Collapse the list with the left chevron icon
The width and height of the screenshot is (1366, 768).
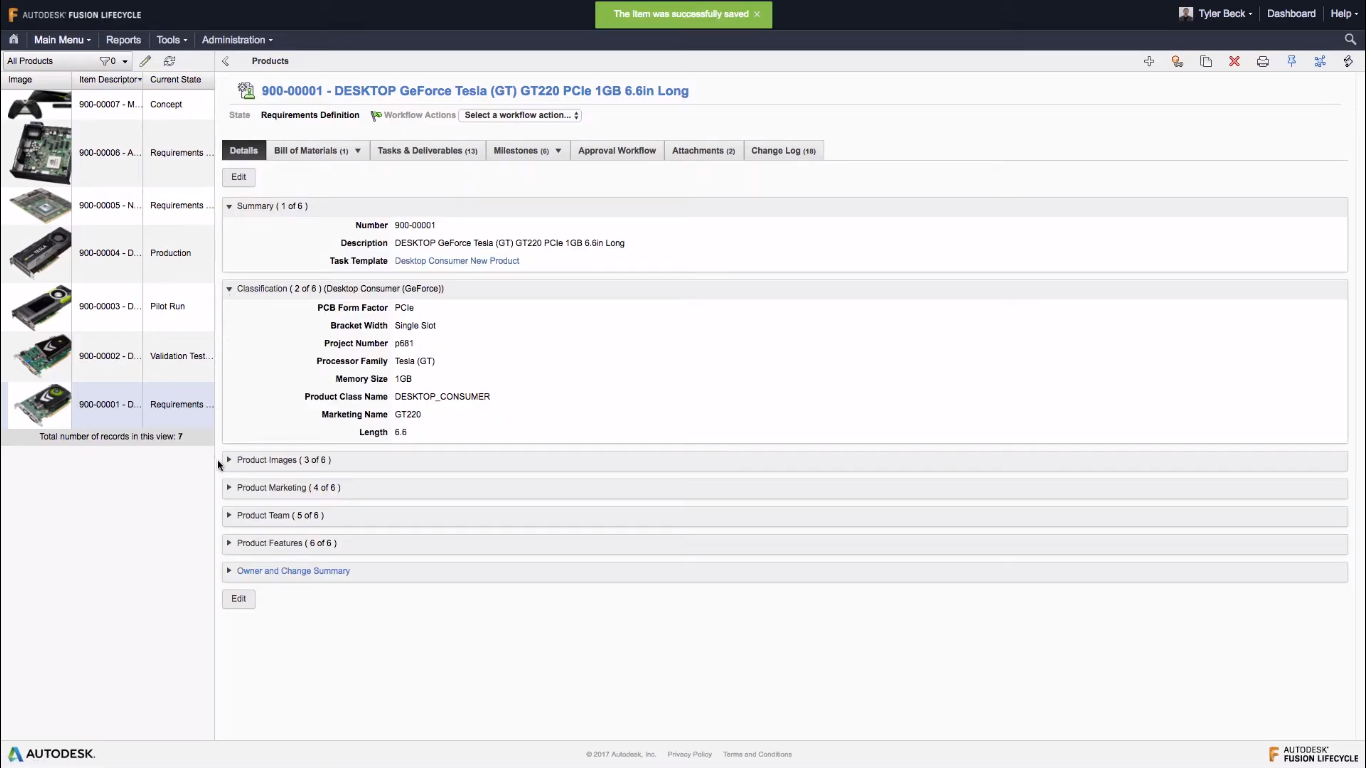pos(225,61)
